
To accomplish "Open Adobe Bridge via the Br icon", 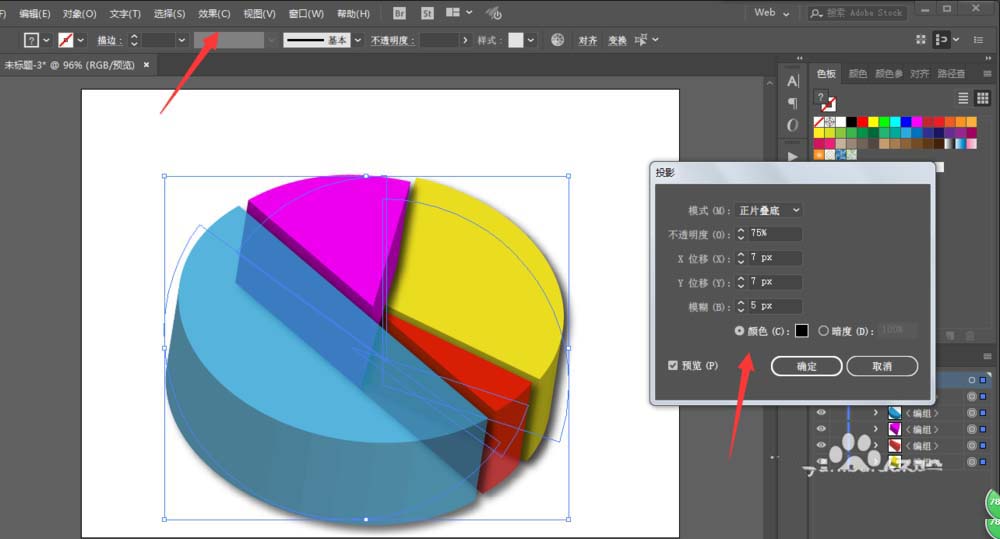I will tap(399, 13).
